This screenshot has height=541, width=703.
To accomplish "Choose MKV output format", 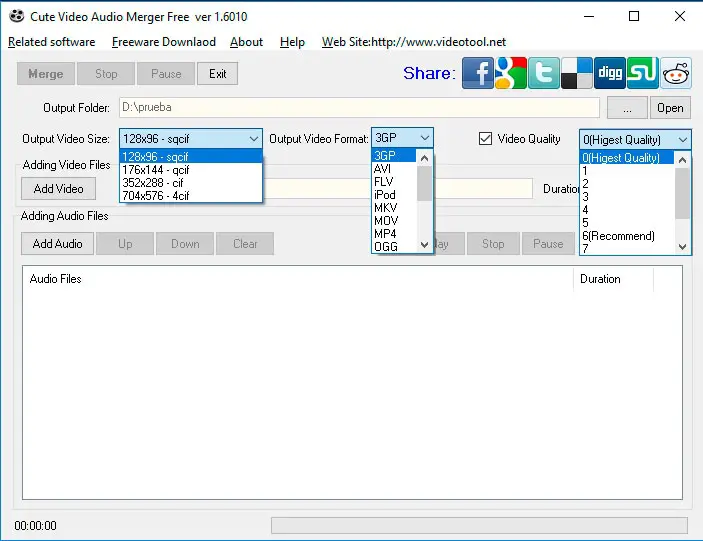I will [394, 208].
